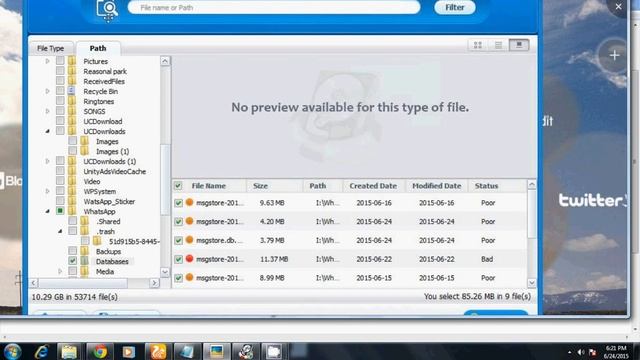
Task: Click the Video folder icon
Action: pyautogui.click(x=72, y=181)
